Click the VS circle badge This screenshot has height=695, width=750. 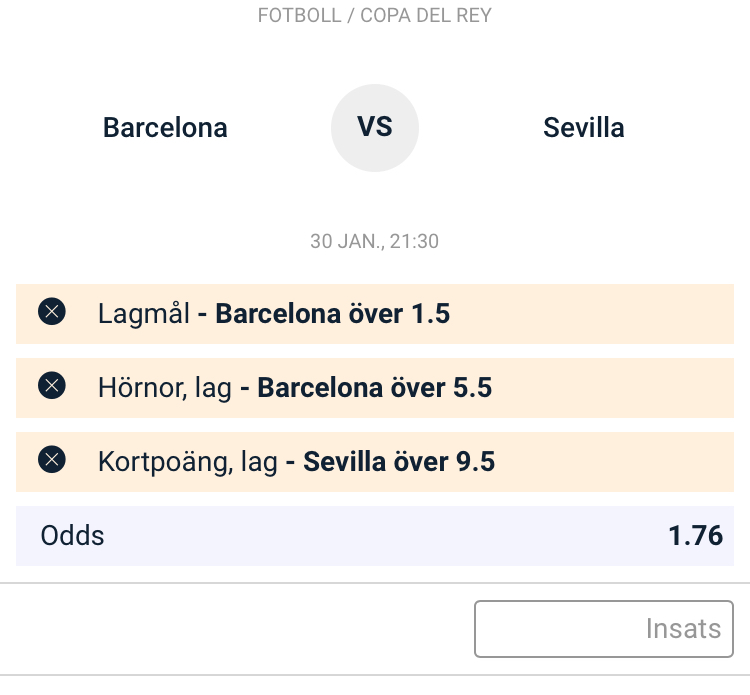coord(375,128)
